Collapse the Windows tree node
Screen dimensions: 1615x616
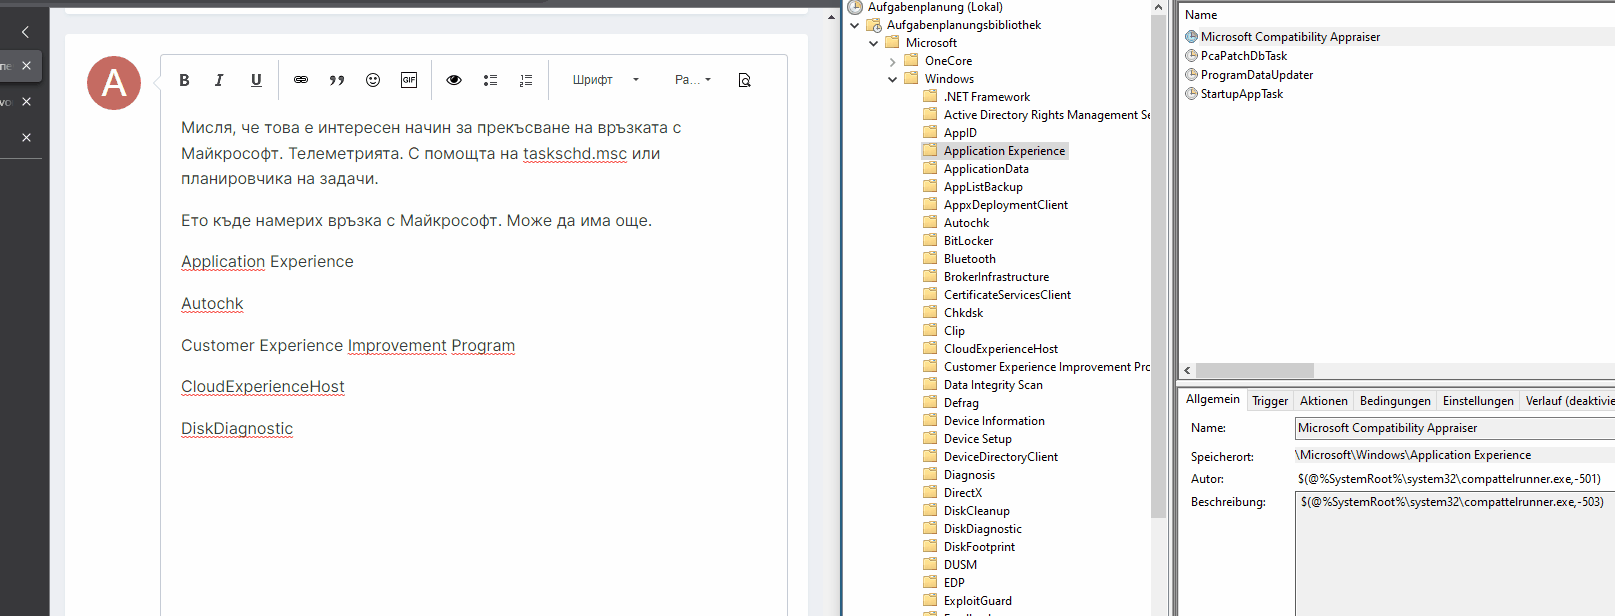893,79
